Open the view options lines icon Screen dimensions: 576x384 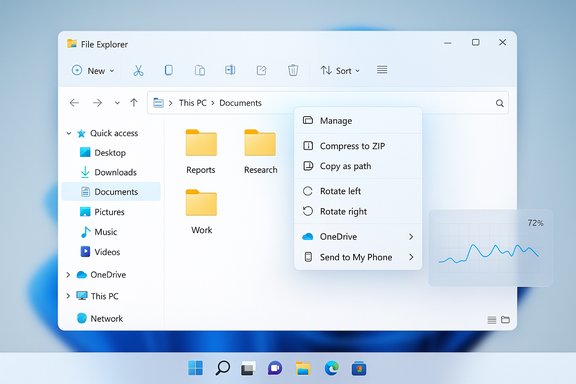tap(382, 69)
